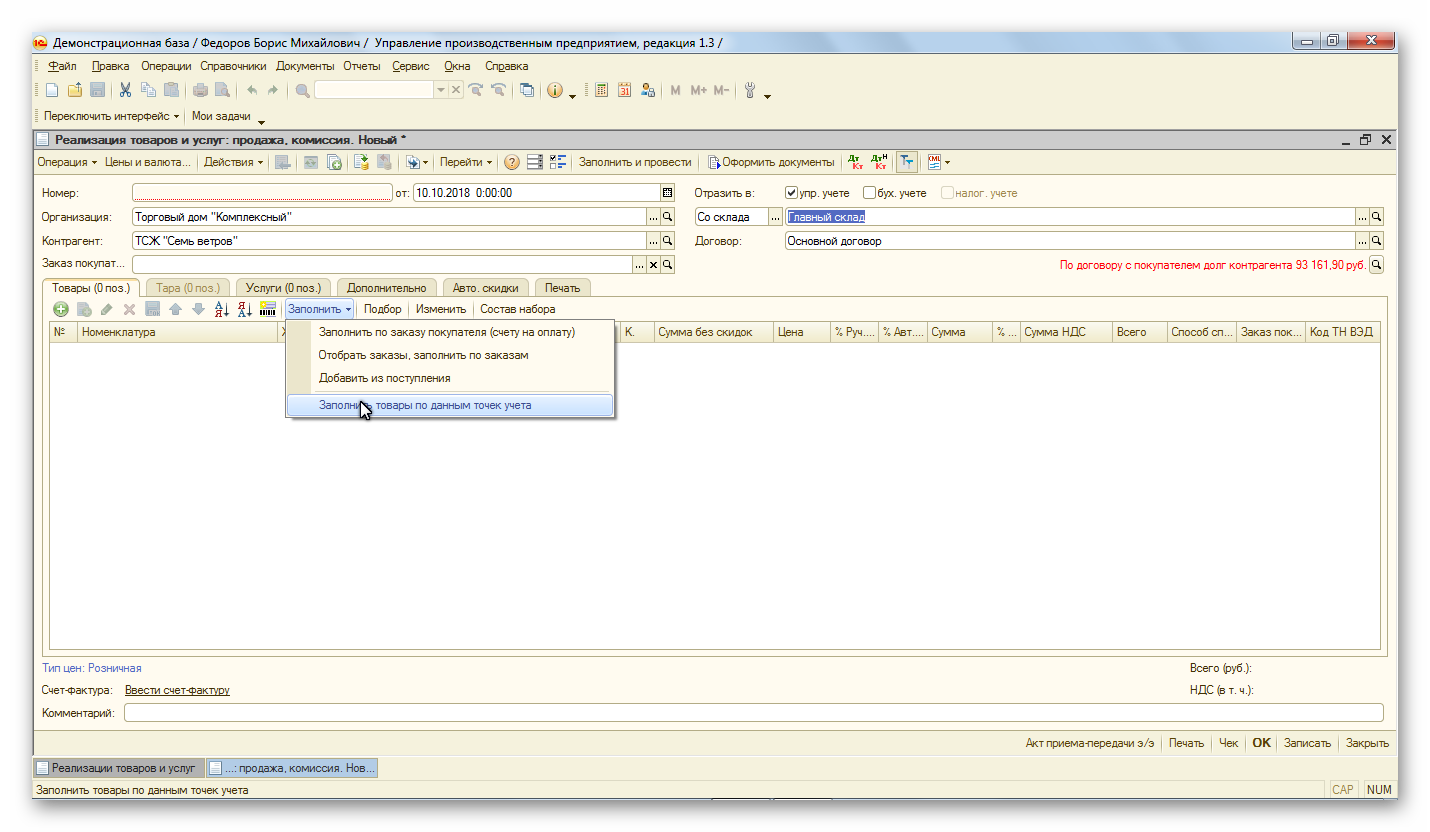1430x832 pixels.
Task: Click the M+ memory button
Action: [698, 90]
